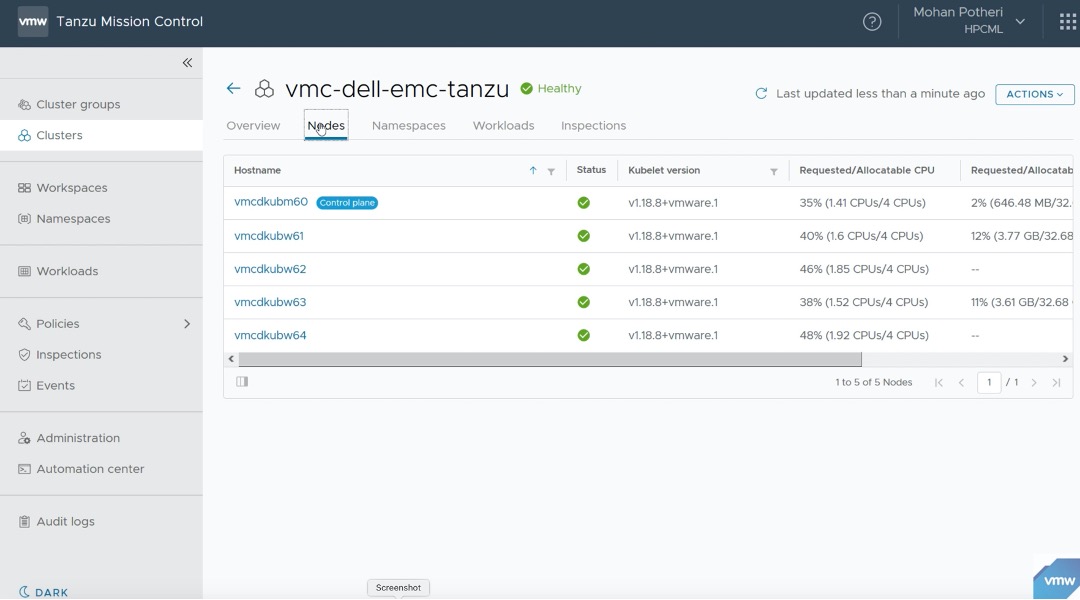Open node vmcdkubw64

point(270,335)
